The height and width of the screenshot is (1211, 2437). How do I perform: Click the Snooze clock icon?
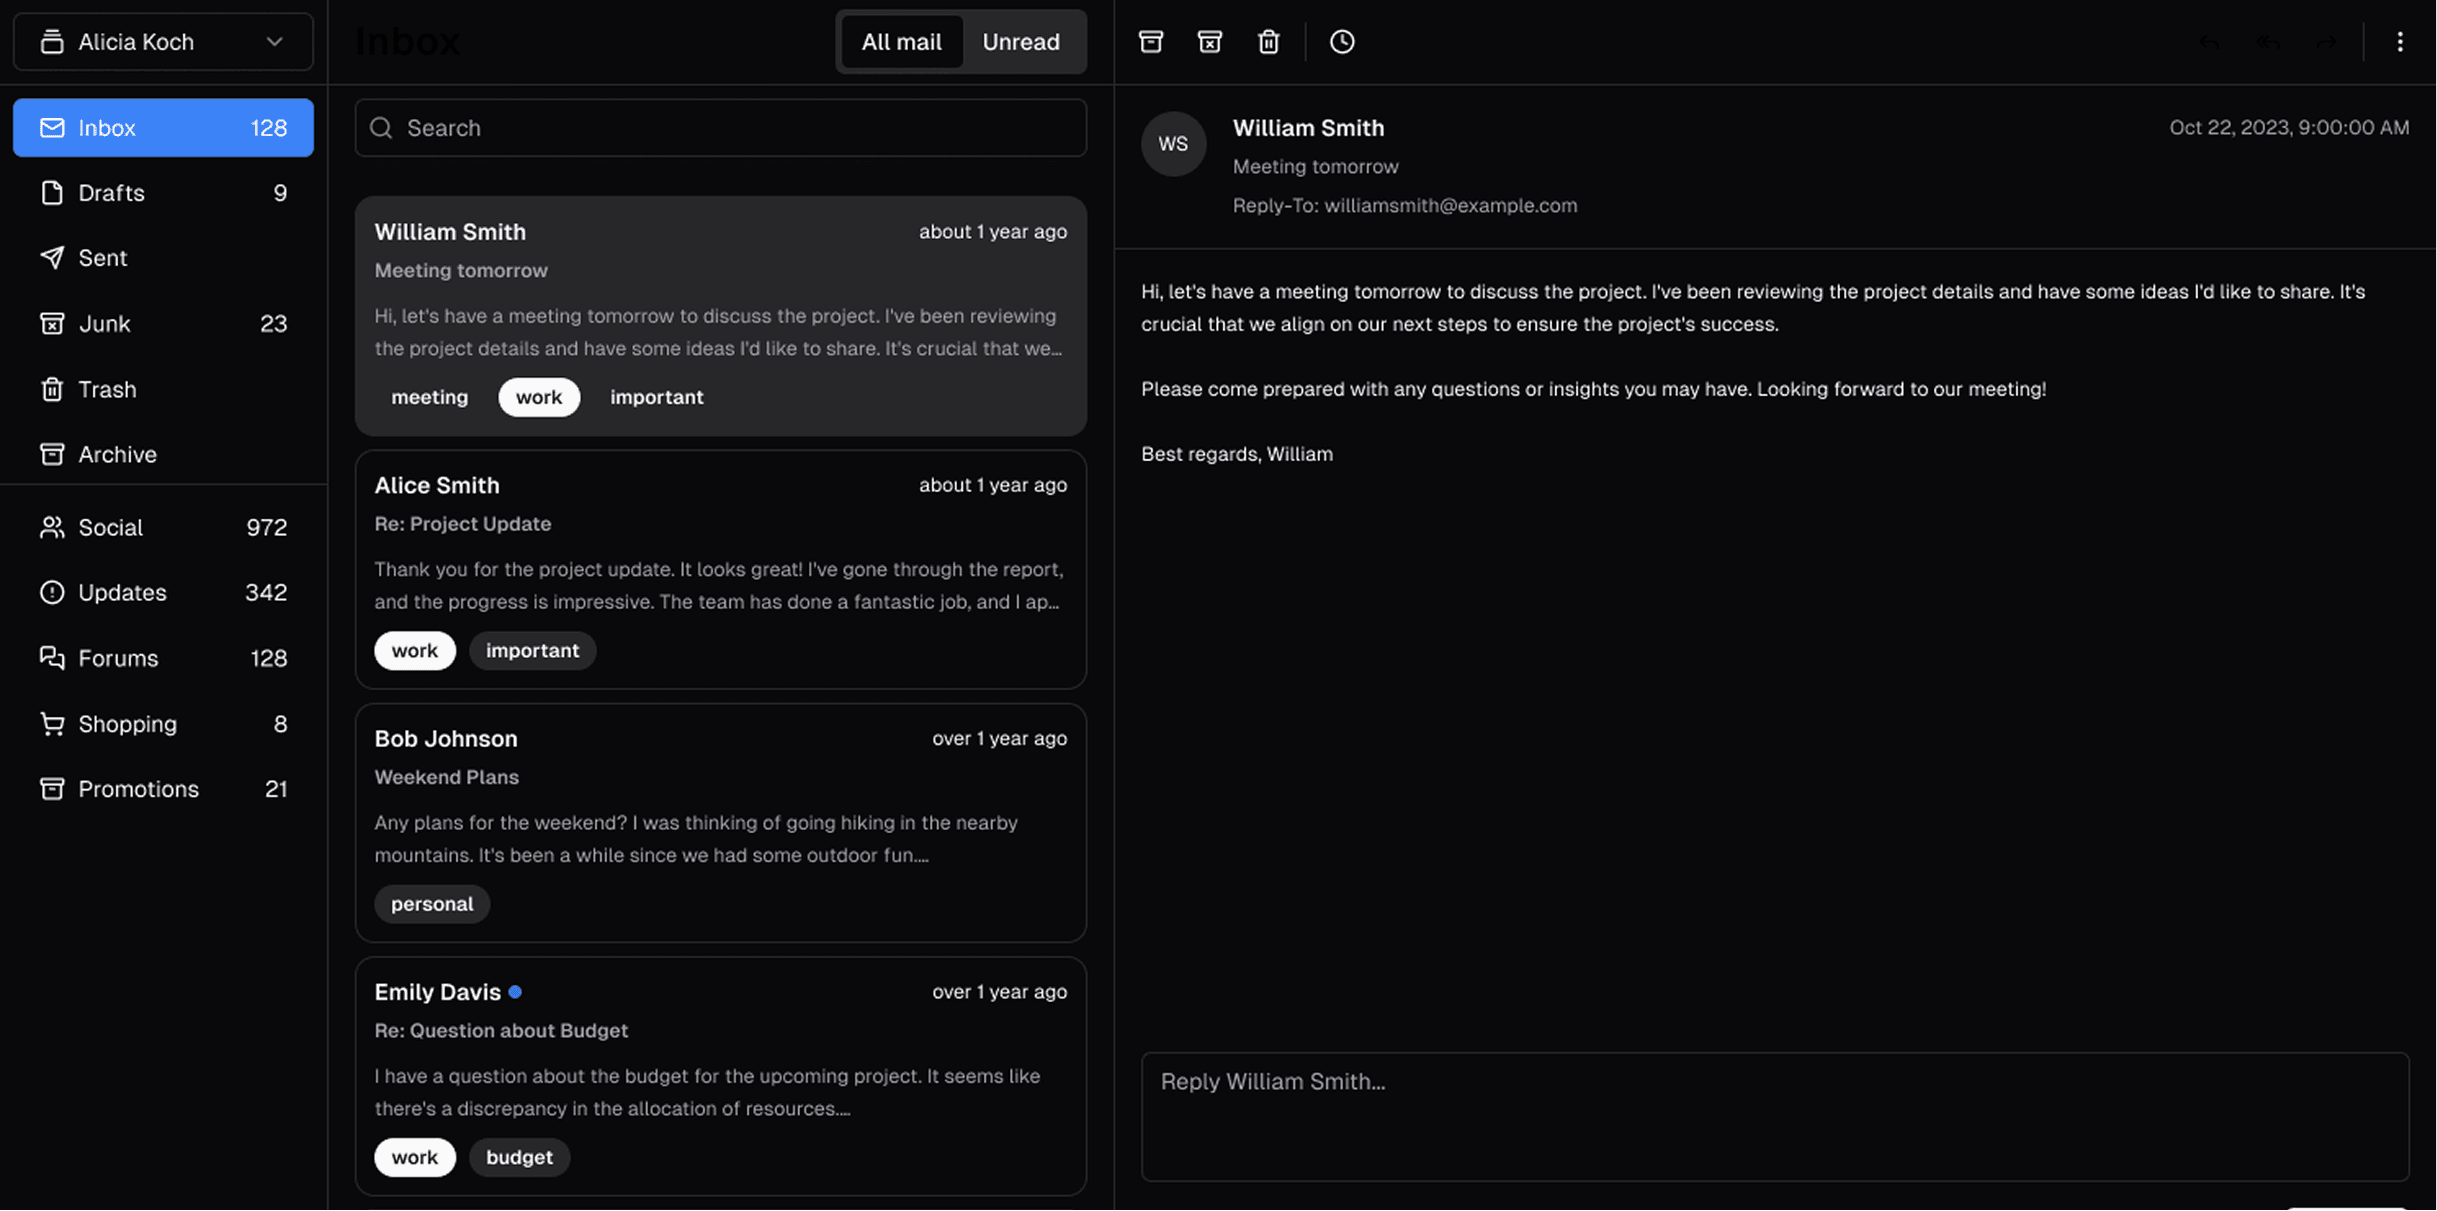coord(1342,42)
